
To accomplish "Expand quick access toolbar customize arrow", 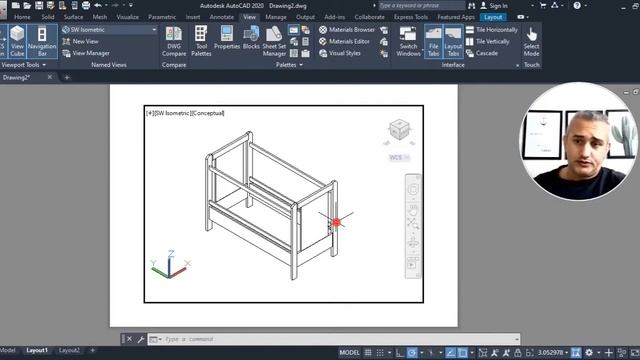I will (x=131, y=5).
